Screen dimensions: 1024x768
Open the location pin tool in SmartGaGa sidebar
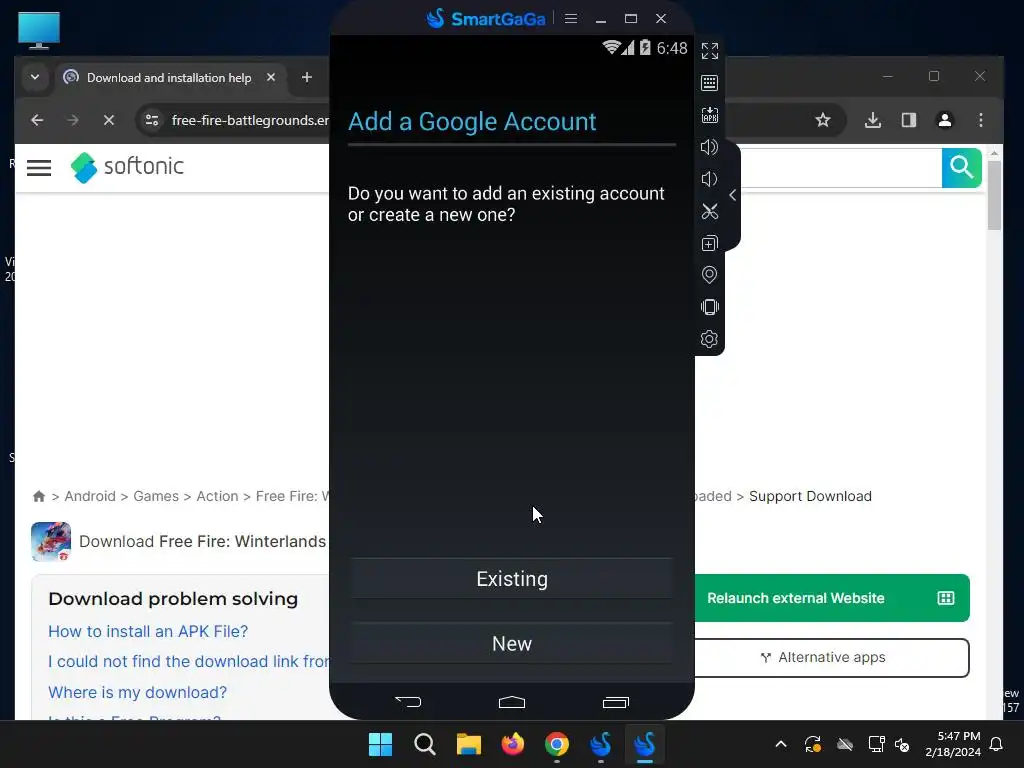pyautogui.click(x=709, y=275)
